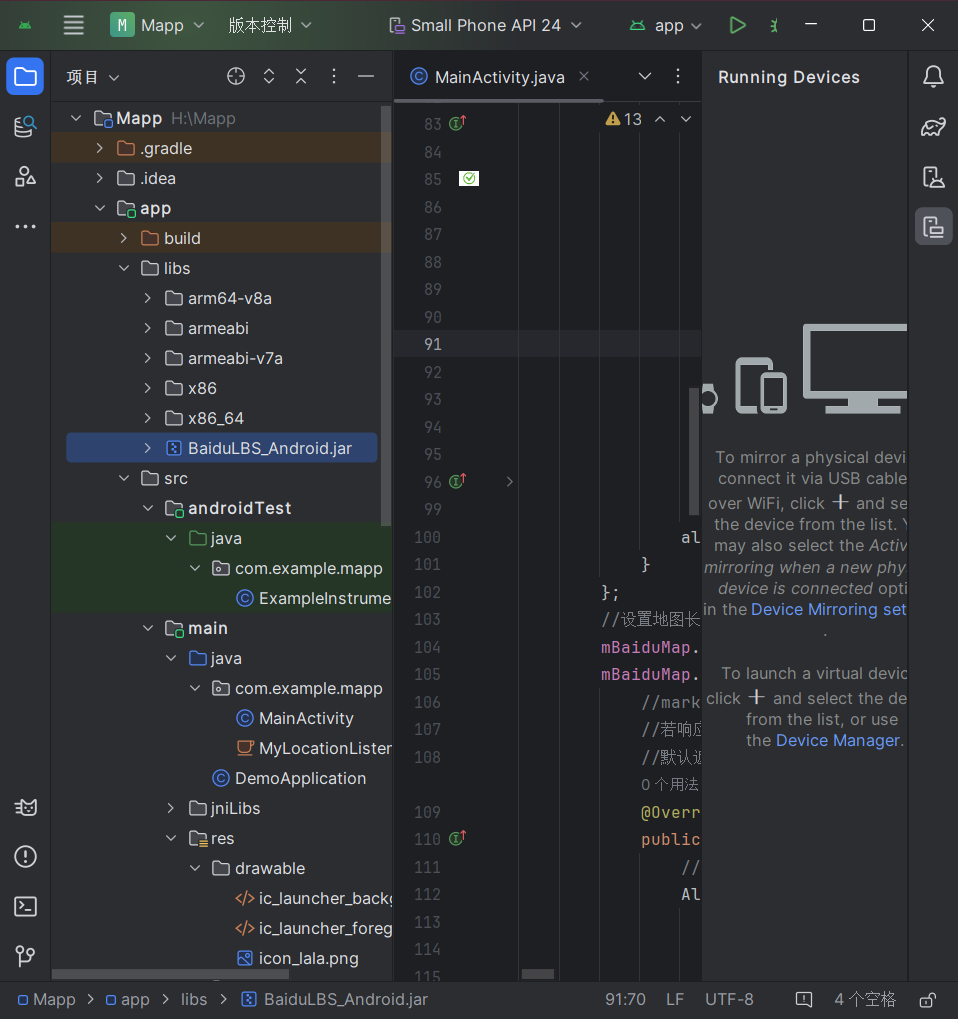
Task: Go to next highlighted problem
Action: [686, 119]
